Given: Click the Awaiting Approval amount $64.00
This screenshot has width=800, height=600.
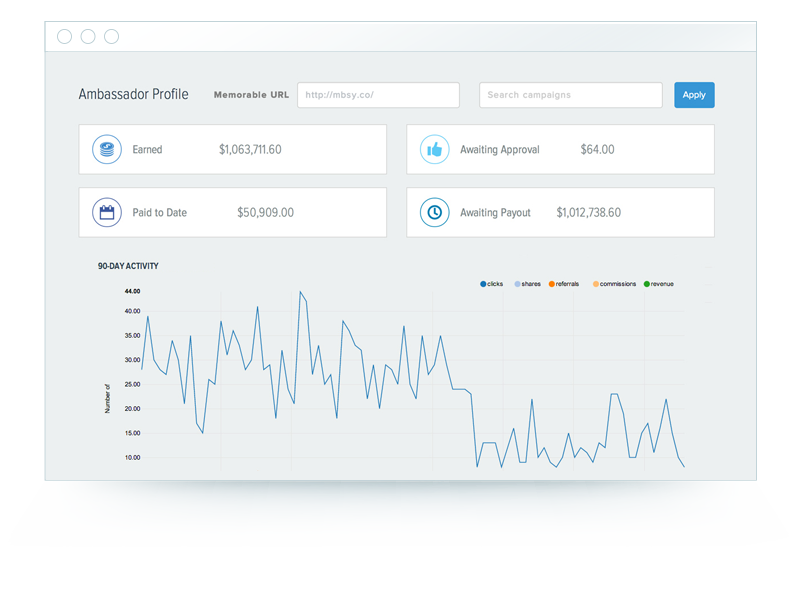Looking at the screenshot, I should point(597,149).
